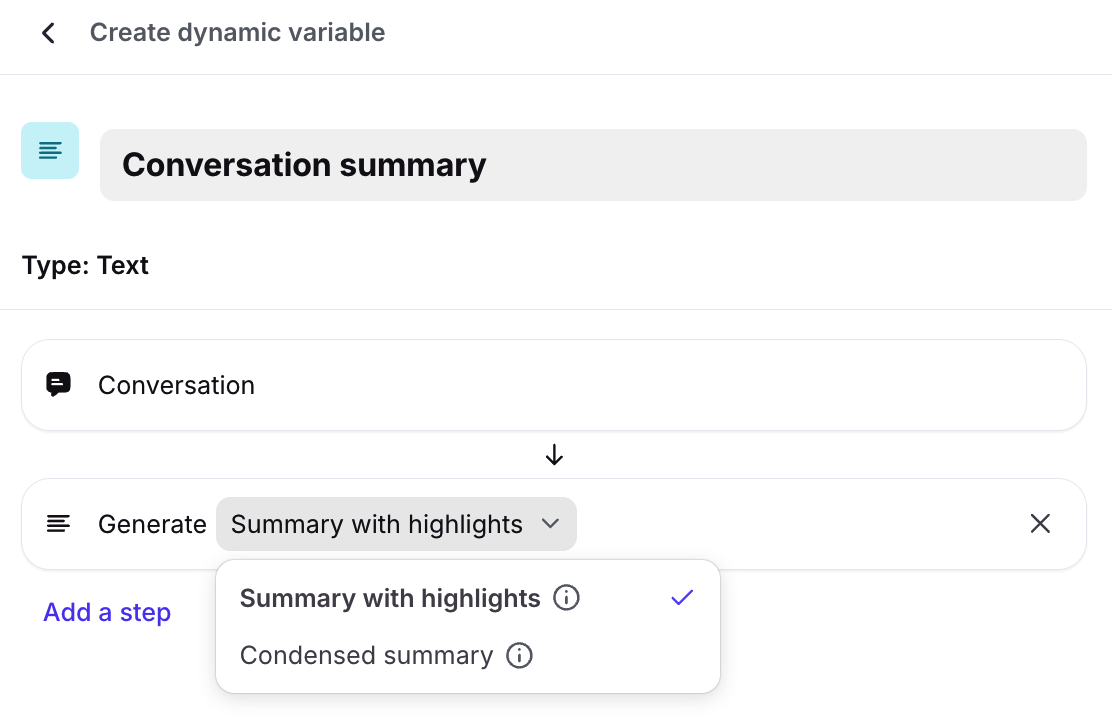
Task: Edit the Conversation summary name field
Action: pyautogui.click(x=592, y=165)
